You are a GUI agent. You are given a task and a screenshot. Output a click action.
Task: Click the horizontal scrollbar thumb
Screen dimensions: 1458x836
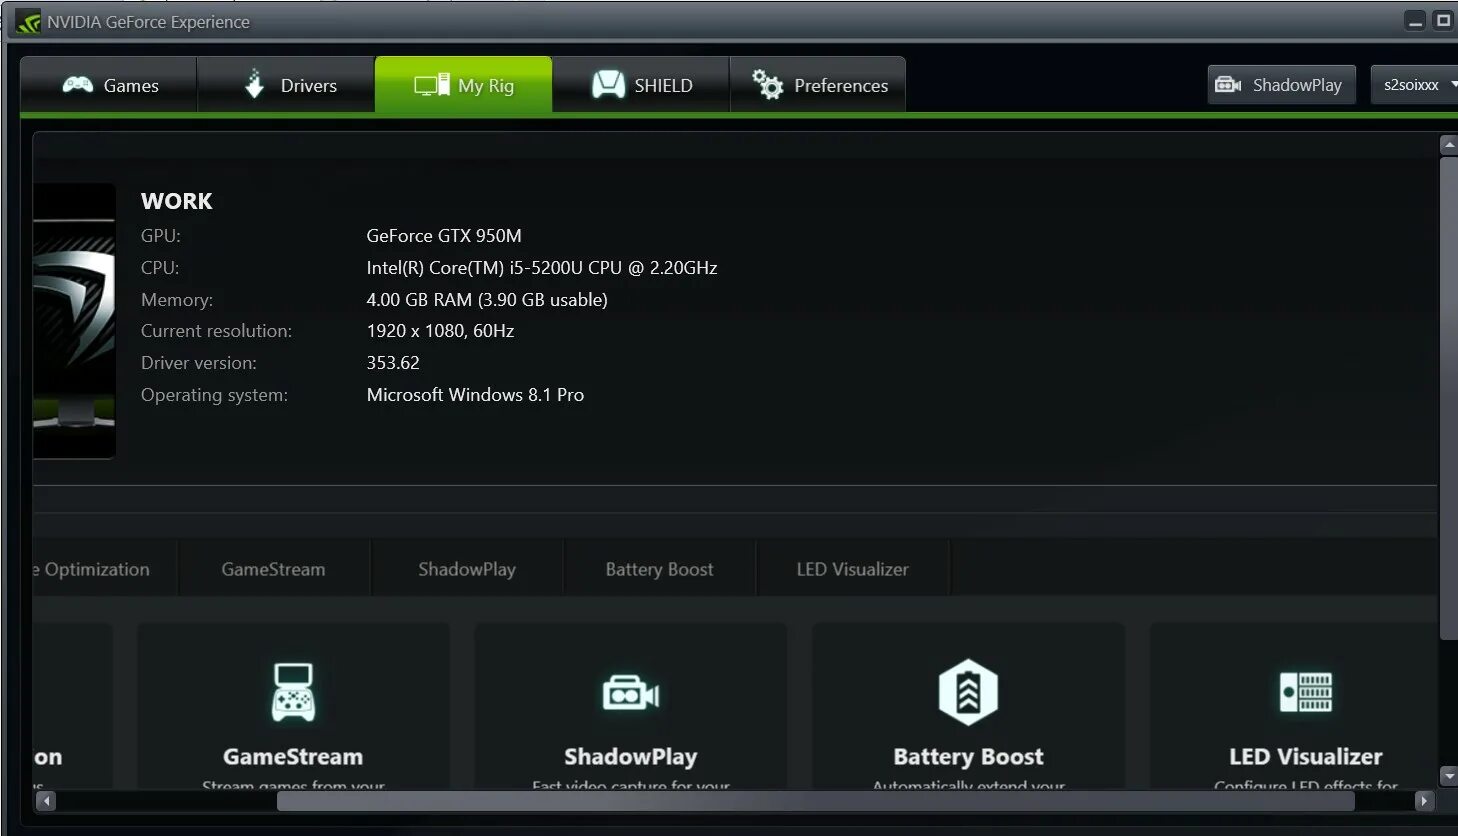click(x=815, y=801)
